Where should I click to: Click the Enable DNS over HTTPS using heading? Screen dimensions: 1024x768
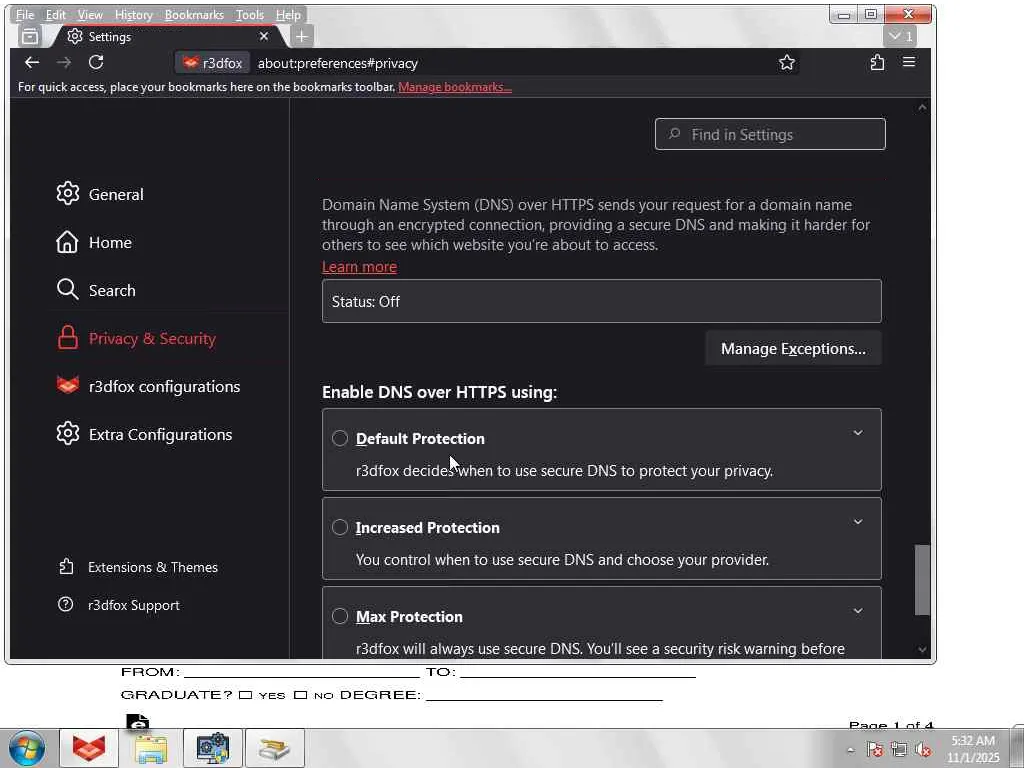click(x=440, y=392)
